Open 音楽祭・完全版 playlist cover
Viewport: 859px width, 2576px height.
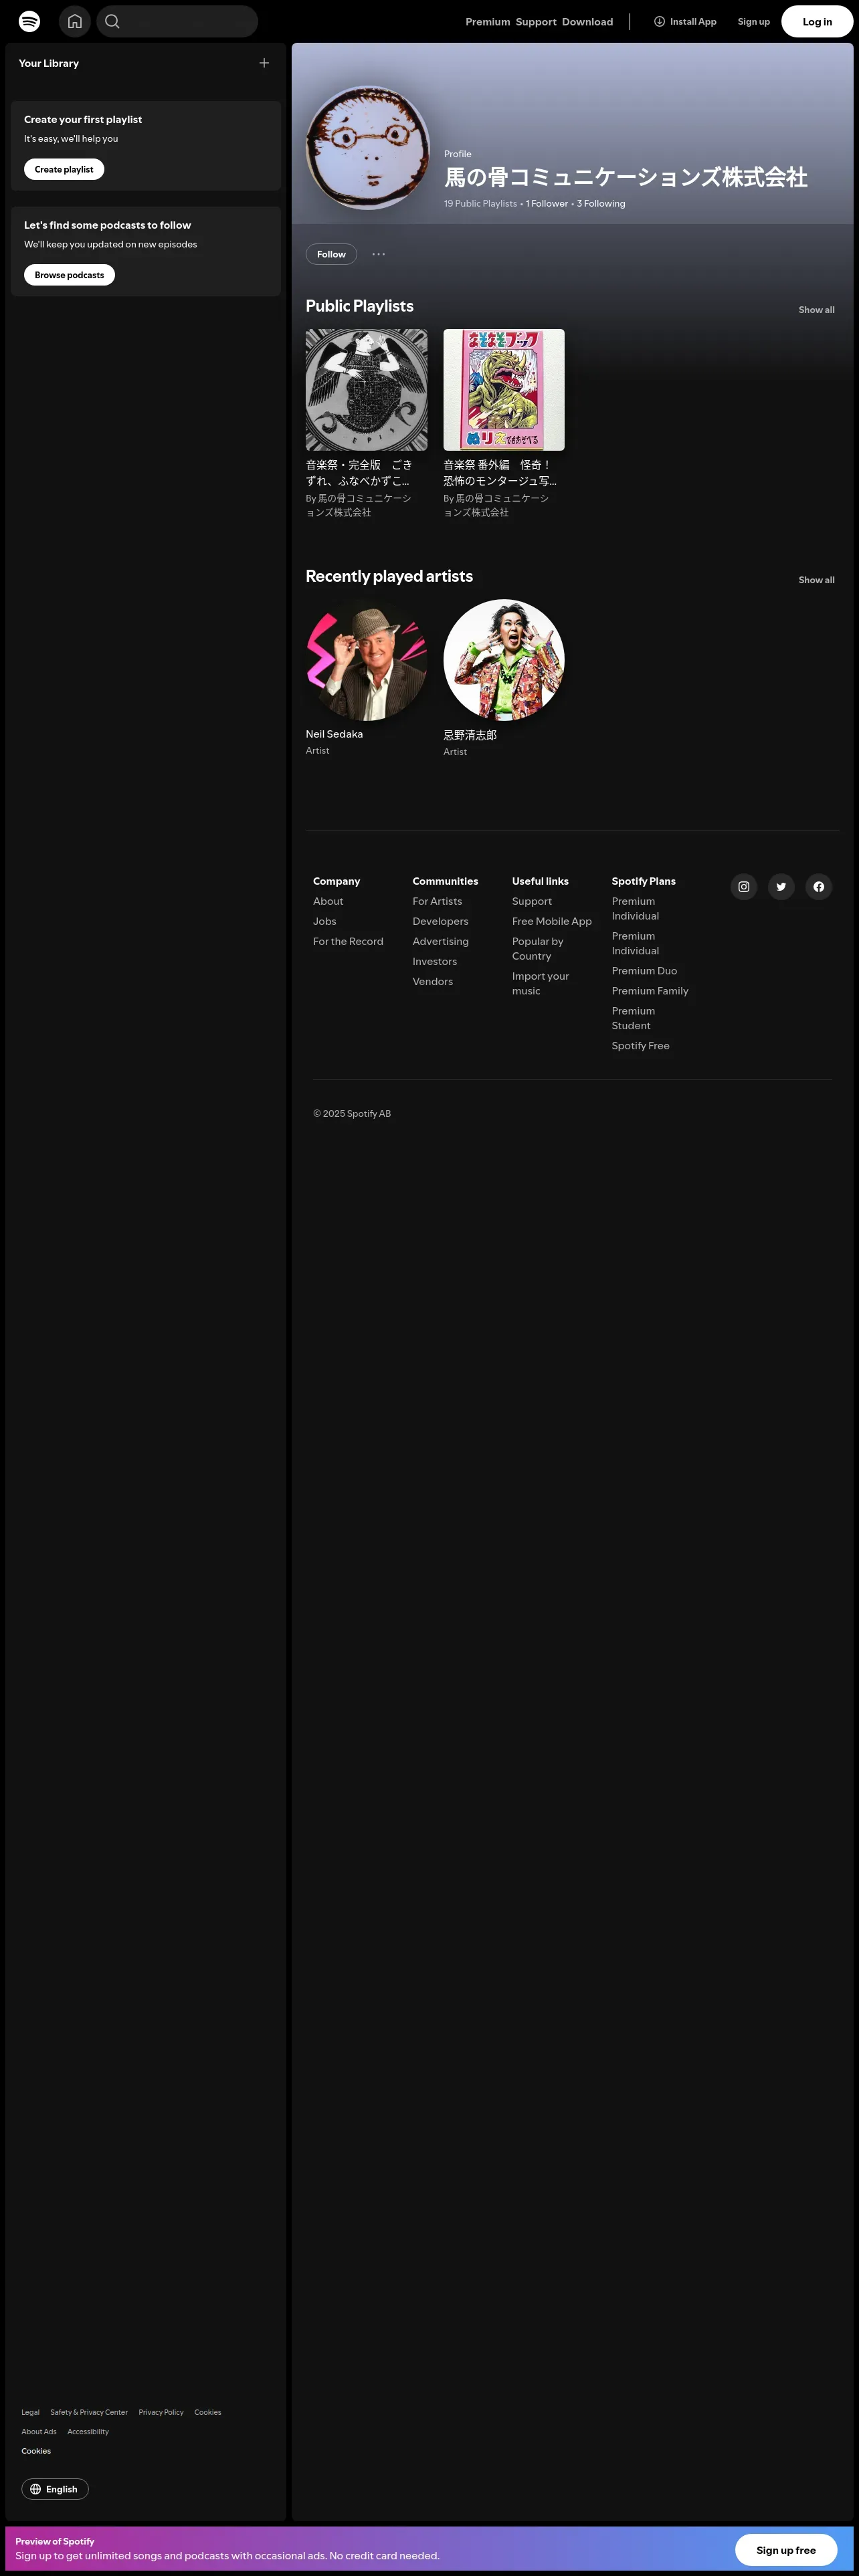366,390
